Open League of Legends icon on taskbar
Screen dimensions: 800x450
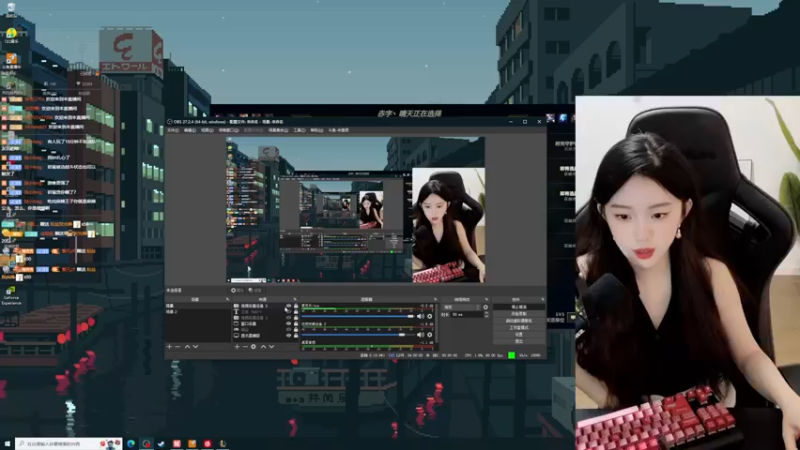coord(222,444)
